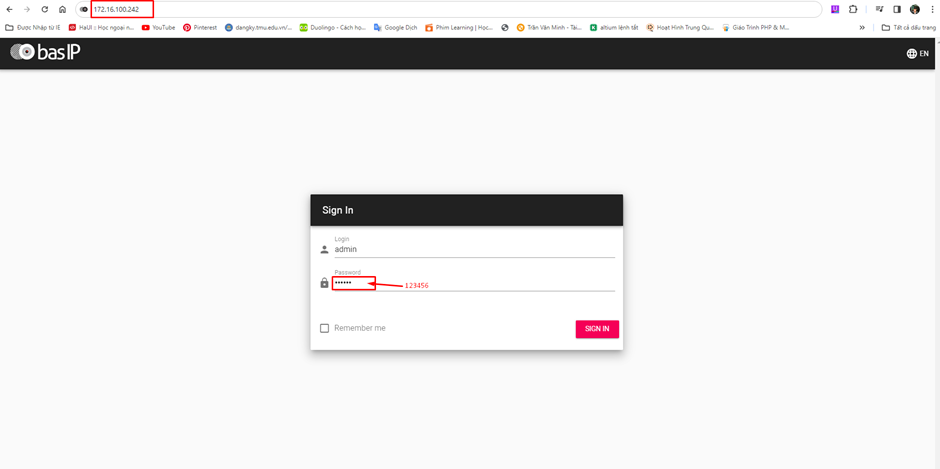Open the browser side panel
Screen dimensions: 940x469
[897, 9]
